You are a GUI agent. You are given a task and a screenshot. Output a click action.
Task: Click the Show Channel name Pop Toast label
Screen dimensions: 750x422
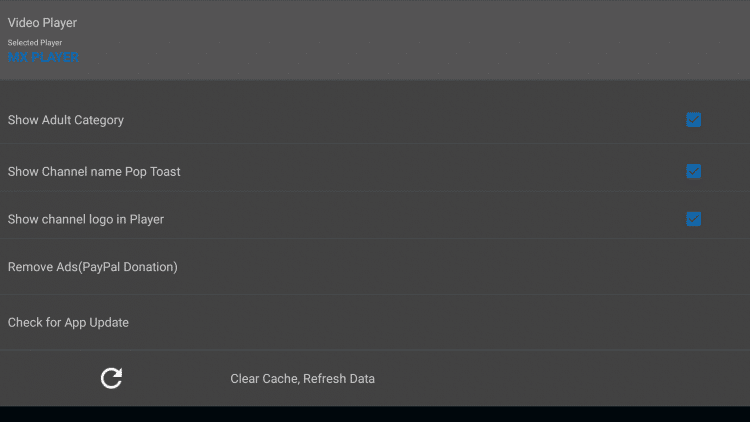click(94, 172)
